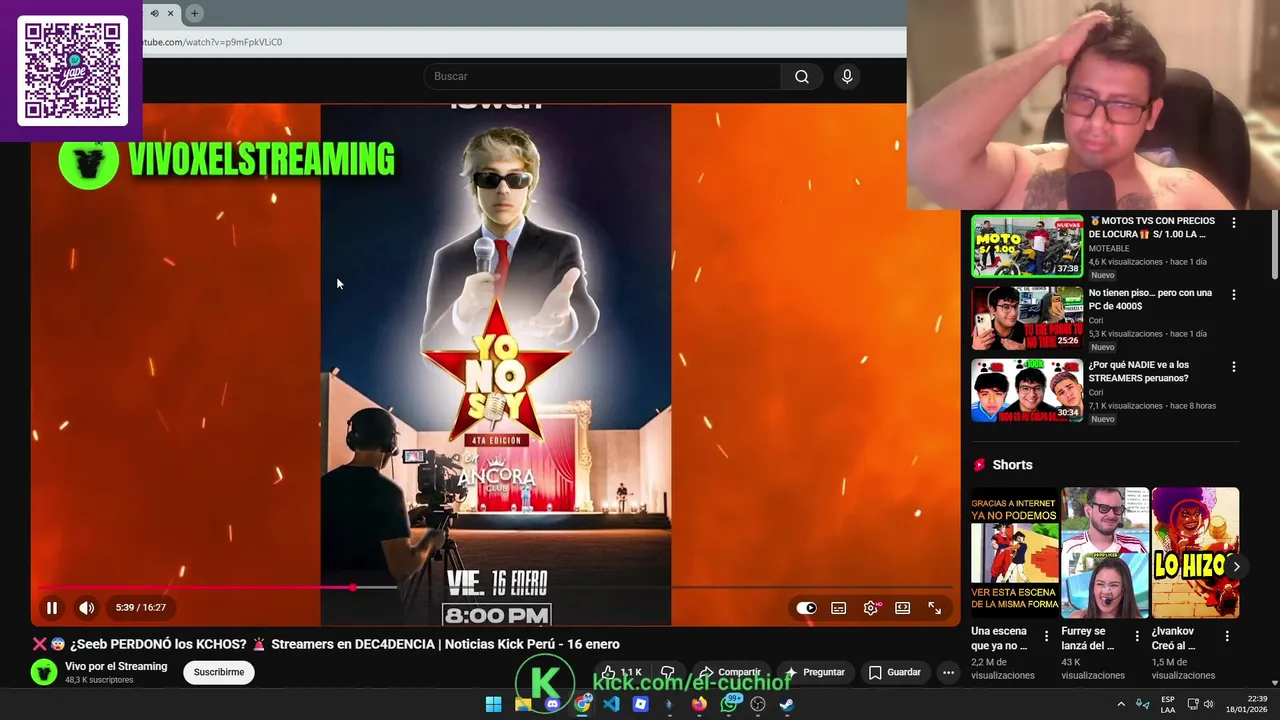Open File Explorer from taskbar
The height and width of the screenshot is (720, 1280).
click(x=522, y=704)
